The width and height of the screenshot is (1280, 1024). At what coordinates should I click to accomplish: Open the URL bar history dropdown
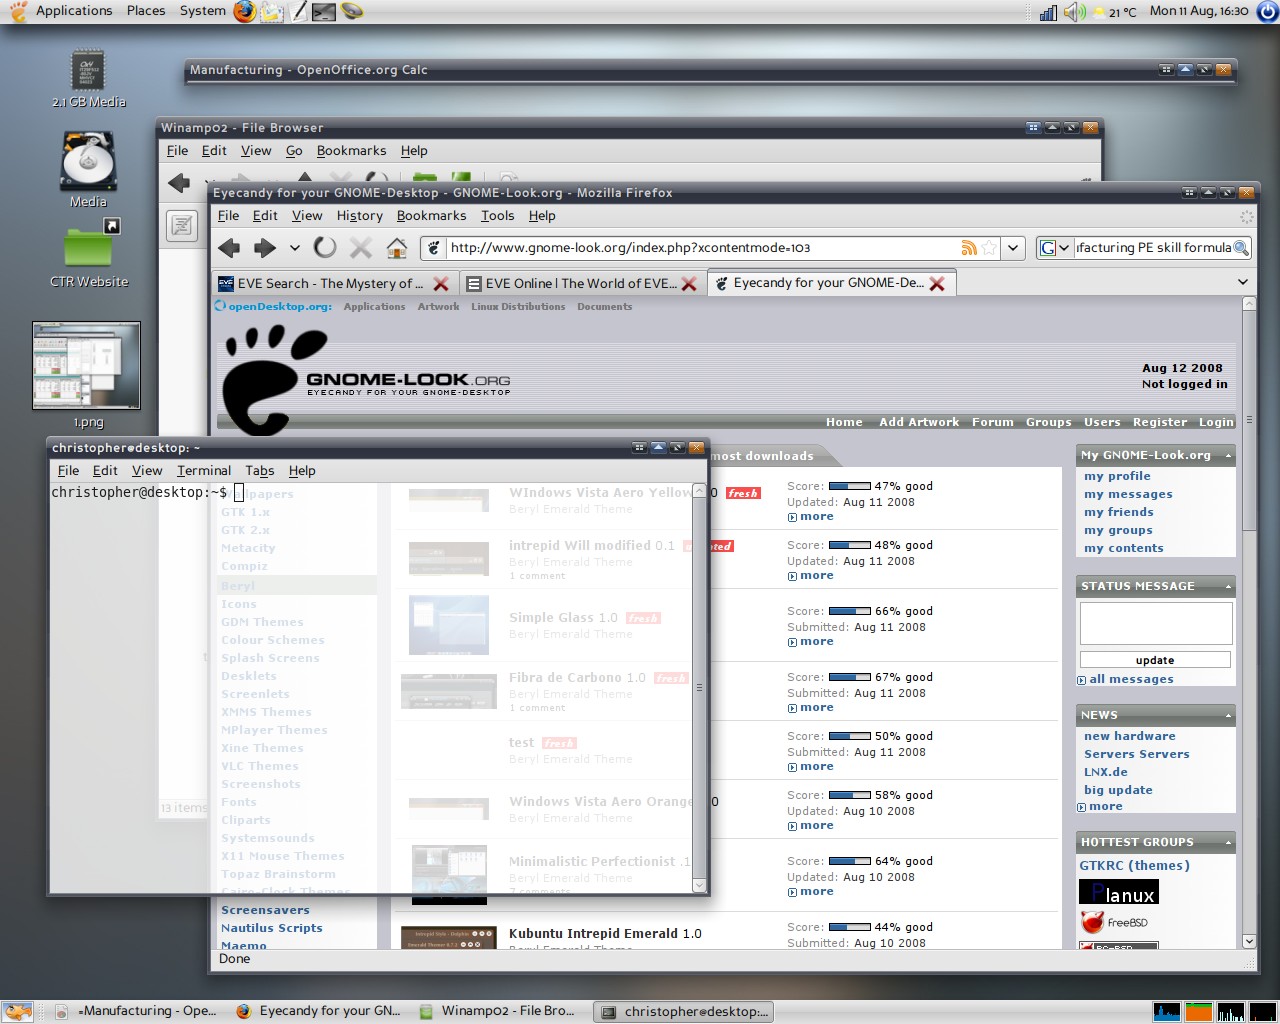click(1014, 248)
